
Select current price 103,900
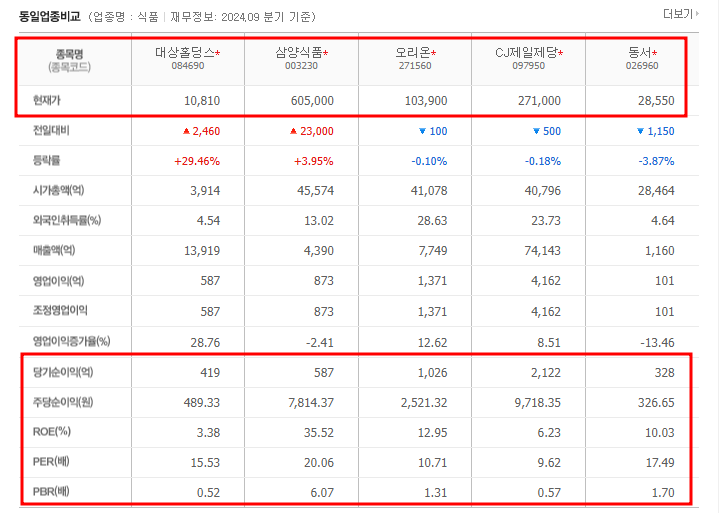click(x=426, y=100)
